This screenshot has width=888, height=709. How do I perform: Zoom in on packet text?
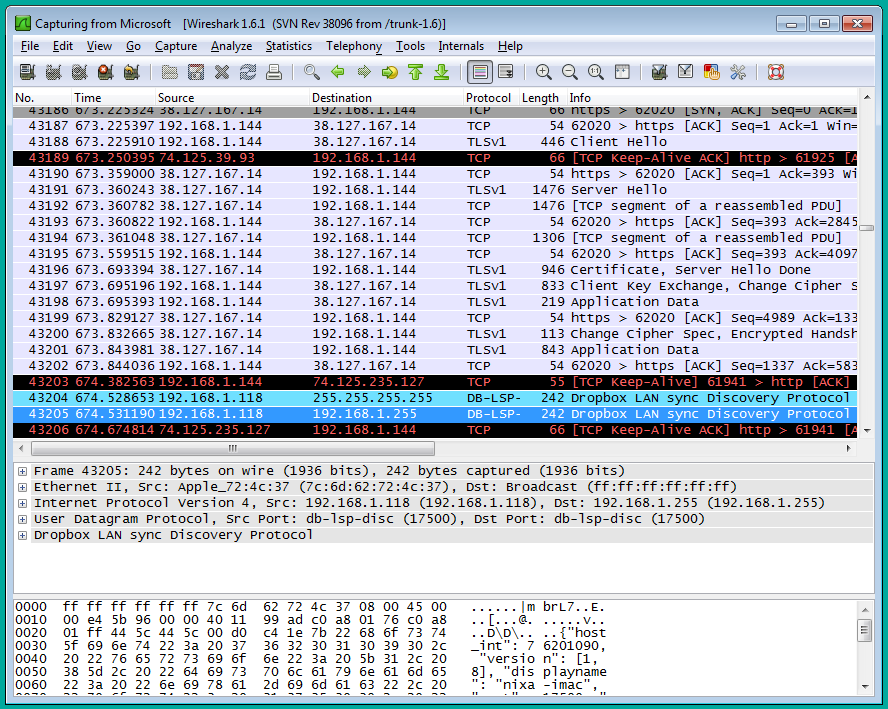click(x=544, y=72)
